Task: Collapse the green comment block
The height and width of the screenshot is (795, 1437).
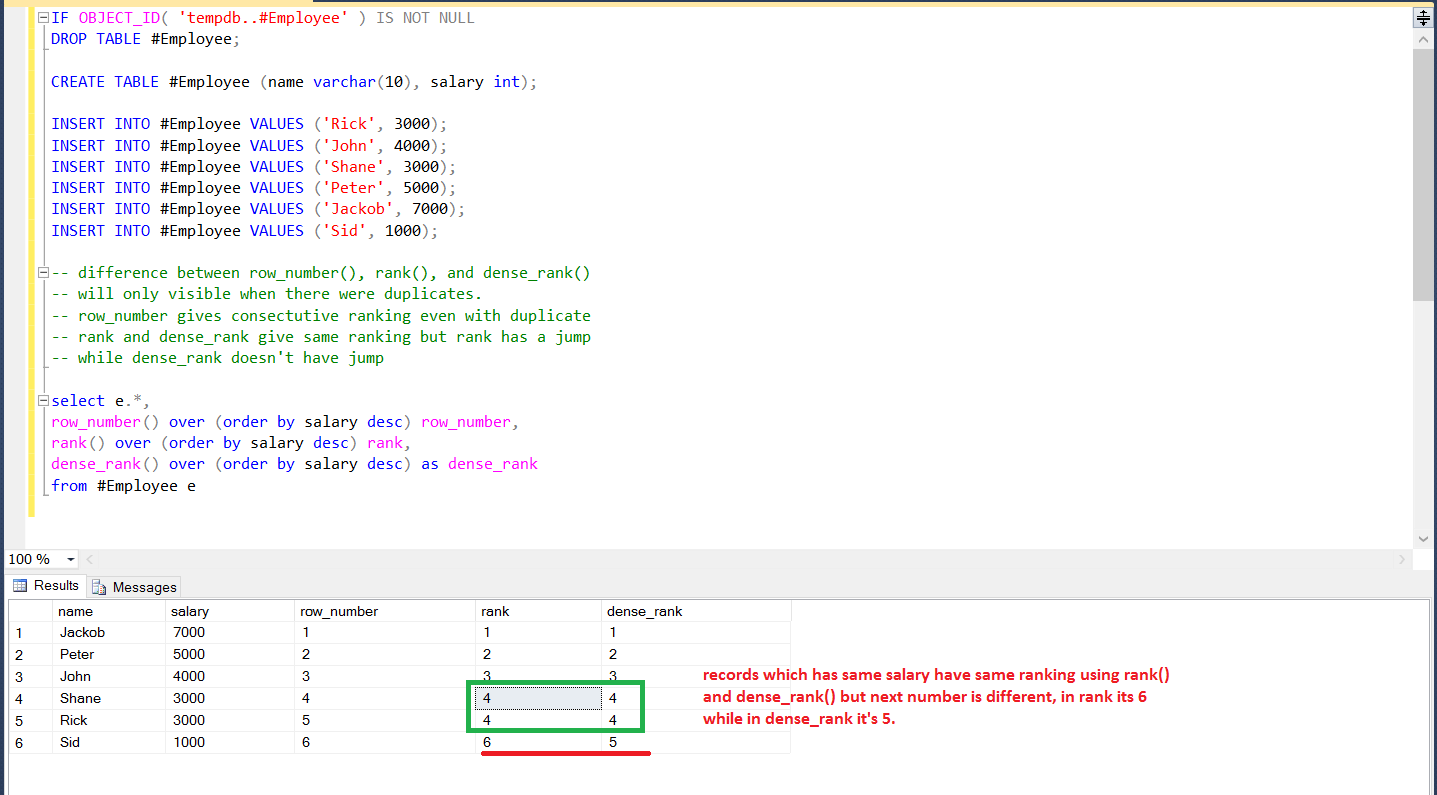Action: [42, 273]
